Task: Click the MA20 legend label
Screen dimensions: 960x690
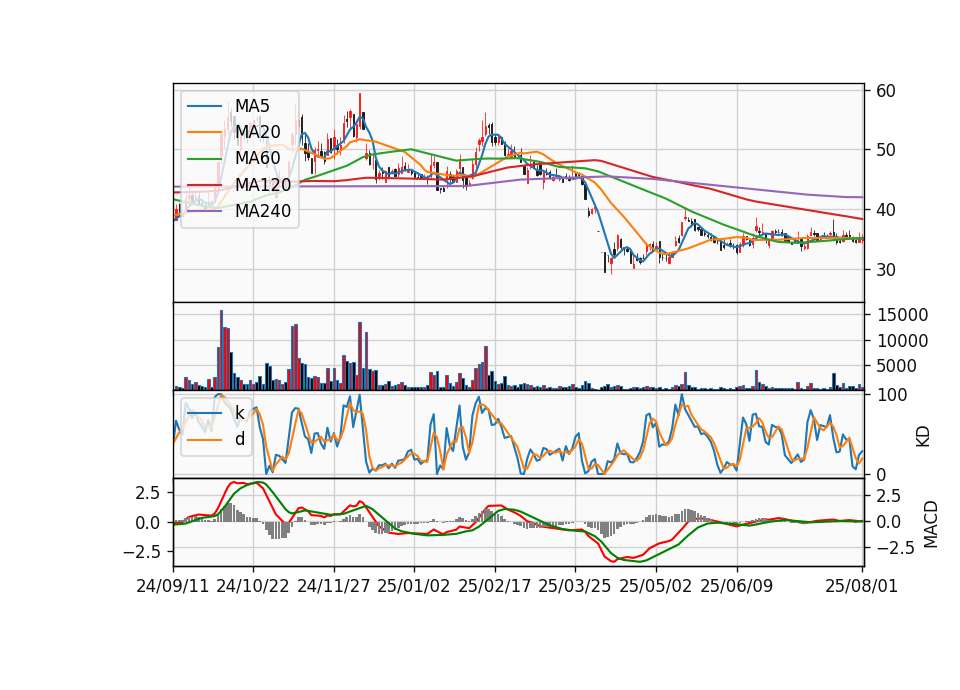Action: (258, 132)
